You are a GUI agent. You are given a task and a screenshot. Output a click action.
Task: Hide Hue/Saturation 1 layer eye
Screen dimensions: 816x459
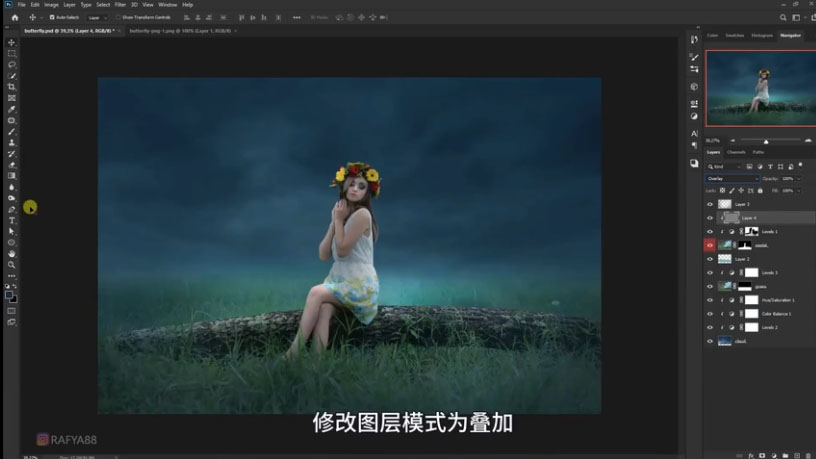click(710, 300)
